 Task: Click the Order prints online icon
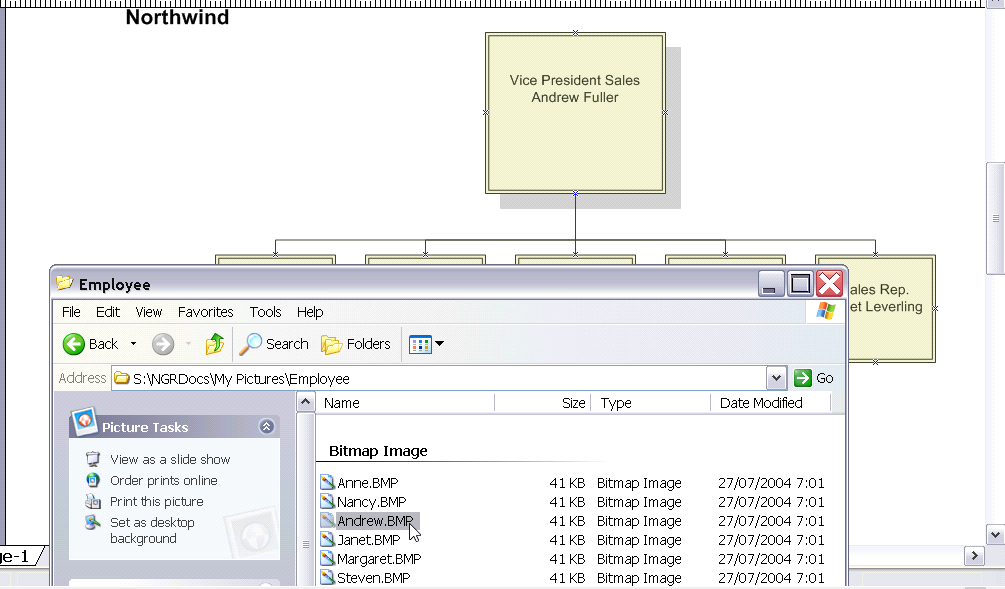pos(93,480)
